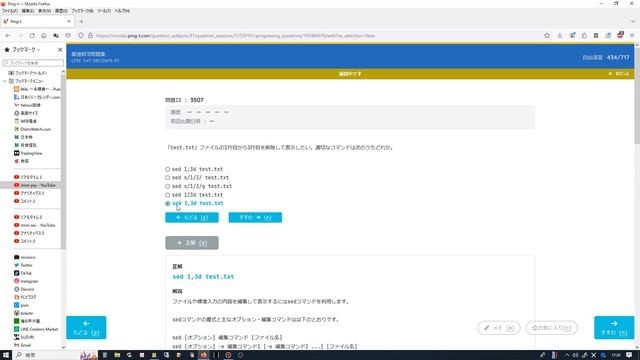Open the 履歴 menu

point(61,11)
